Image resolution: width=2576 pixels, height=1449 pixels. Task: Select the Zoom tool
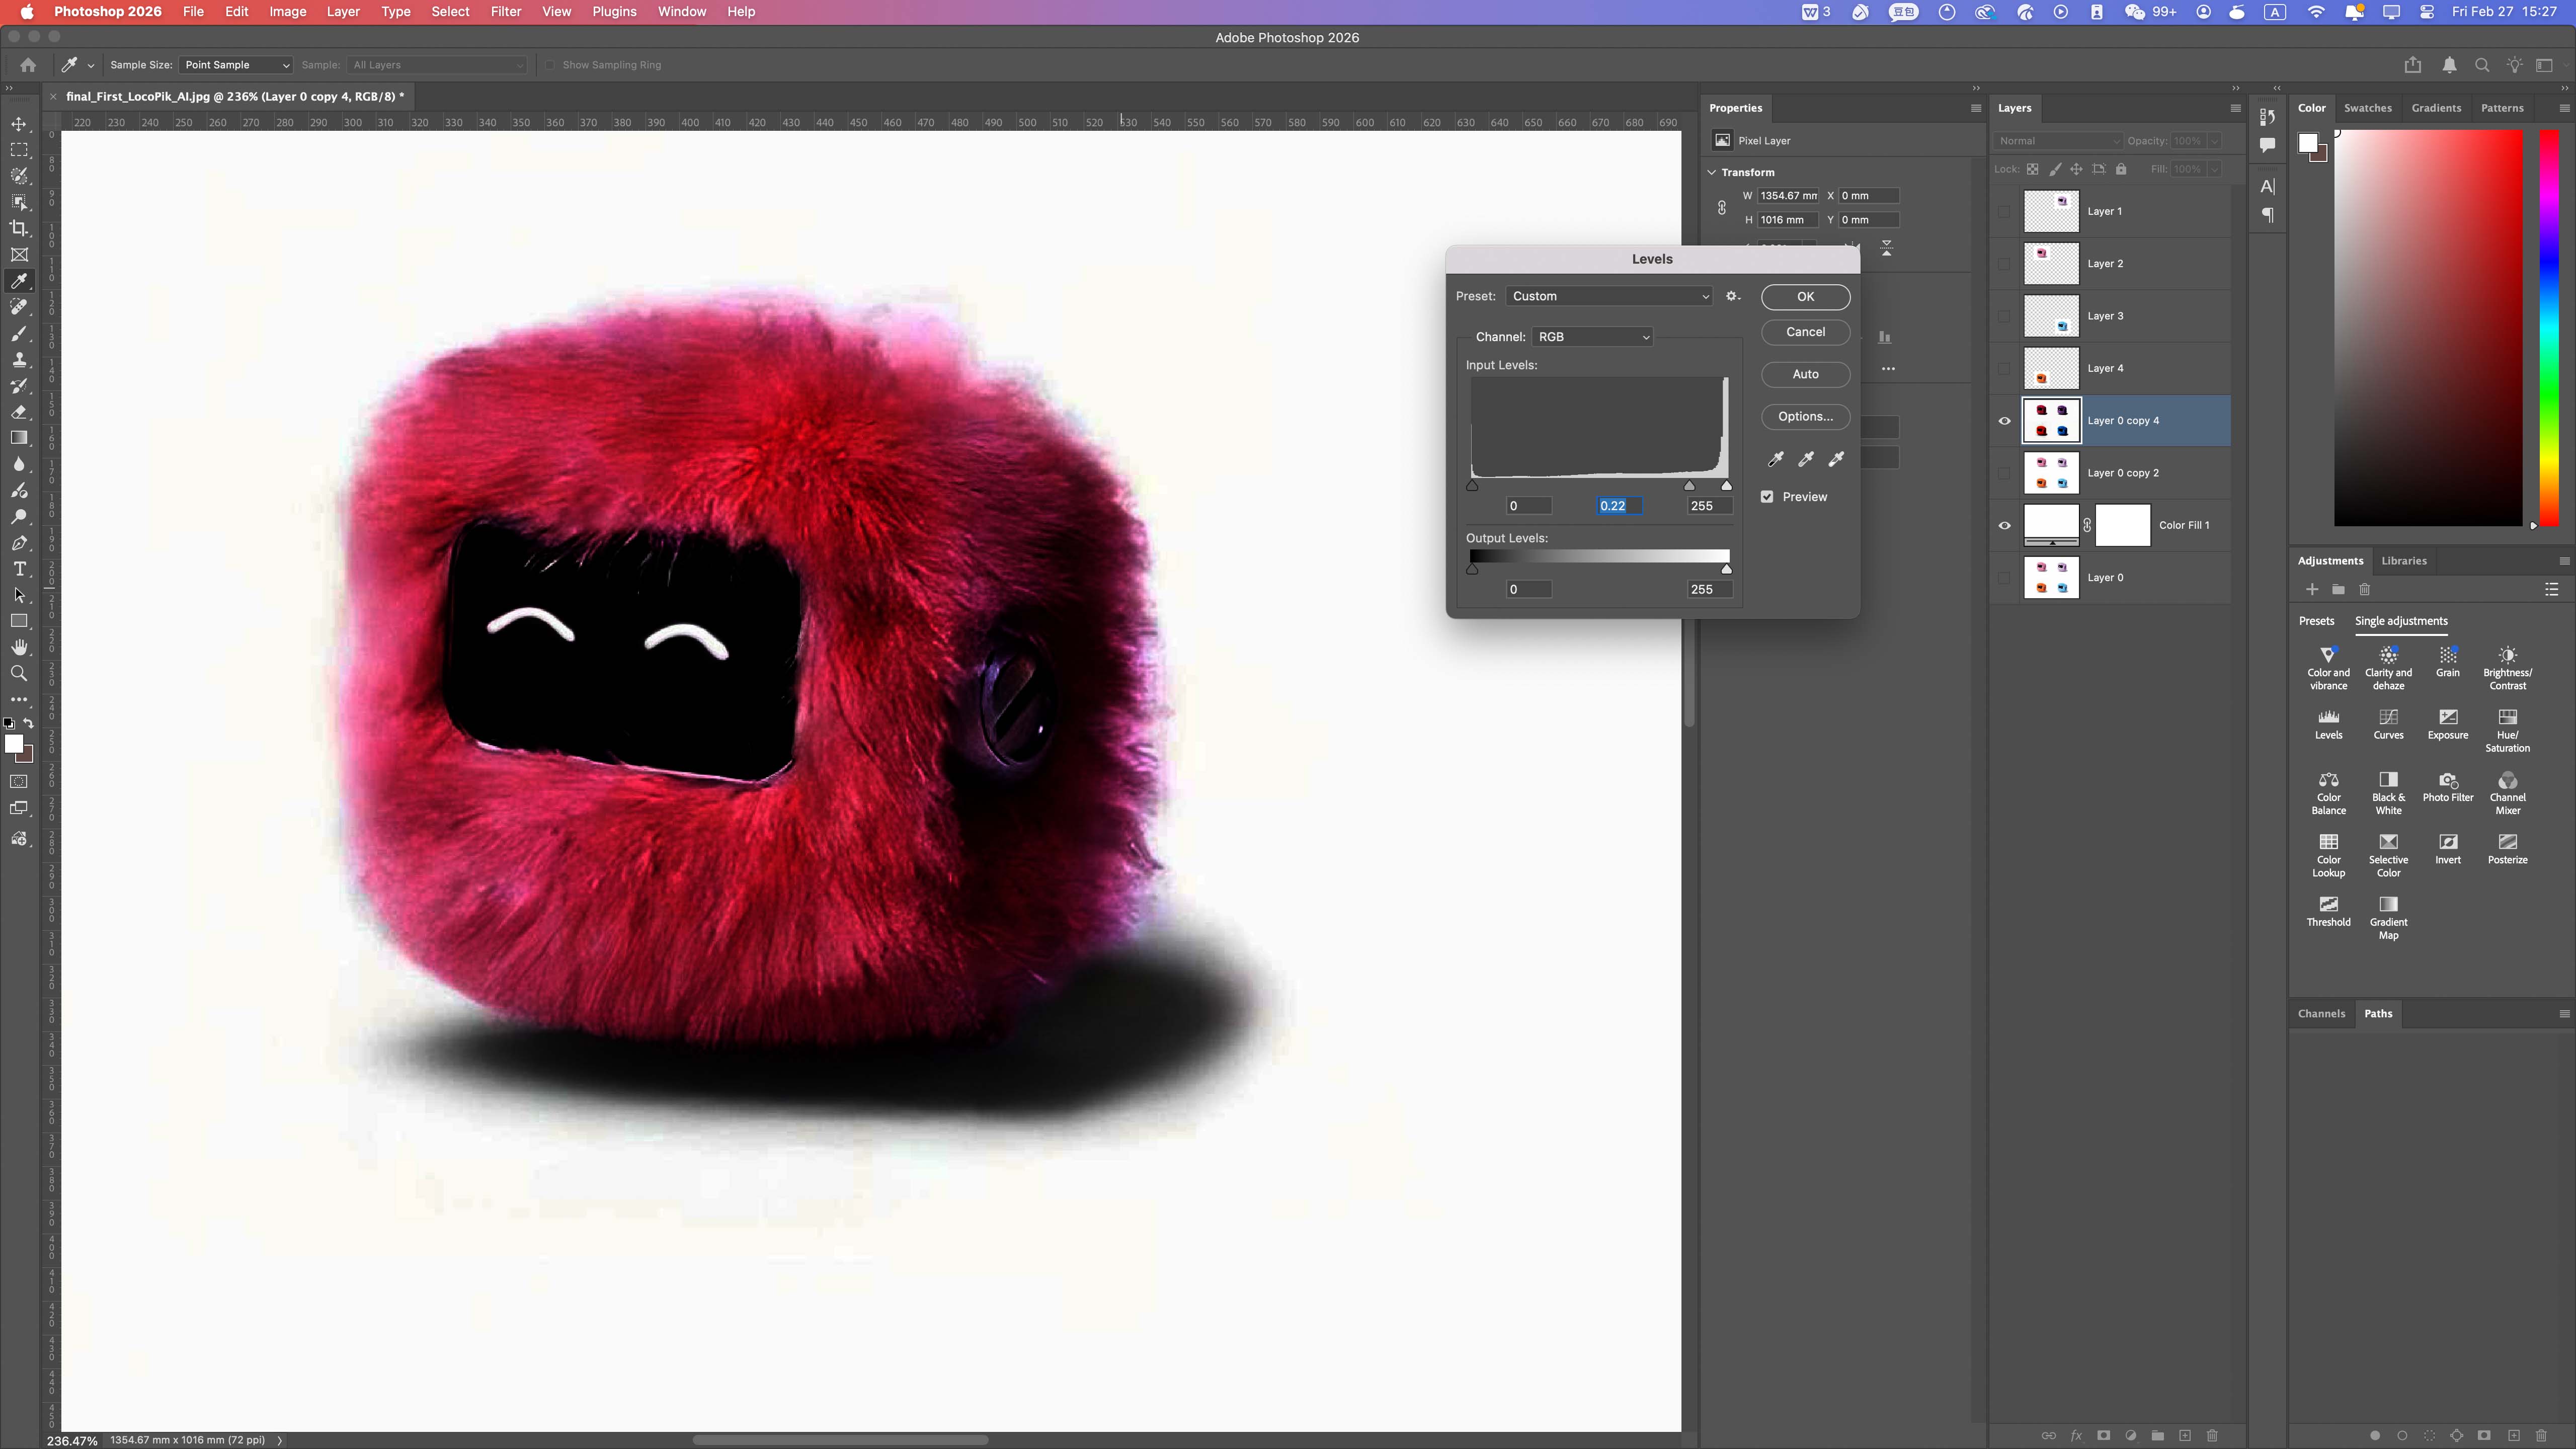(19, 673)
